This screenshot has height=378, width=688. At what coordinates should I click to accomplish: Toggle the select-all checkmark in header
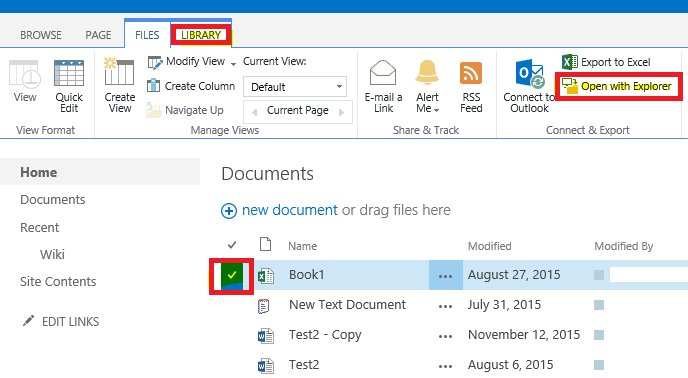[232, 245]
